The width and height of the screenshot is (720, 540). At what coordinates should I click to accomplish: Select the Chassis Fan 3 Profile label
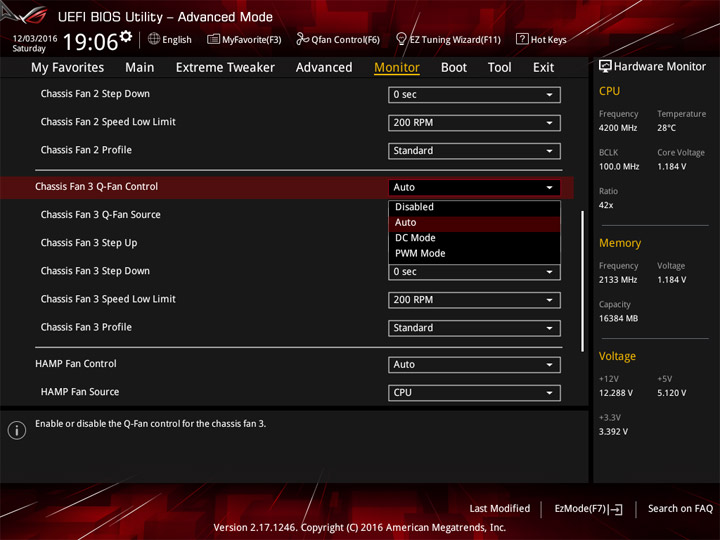(86, 327)
